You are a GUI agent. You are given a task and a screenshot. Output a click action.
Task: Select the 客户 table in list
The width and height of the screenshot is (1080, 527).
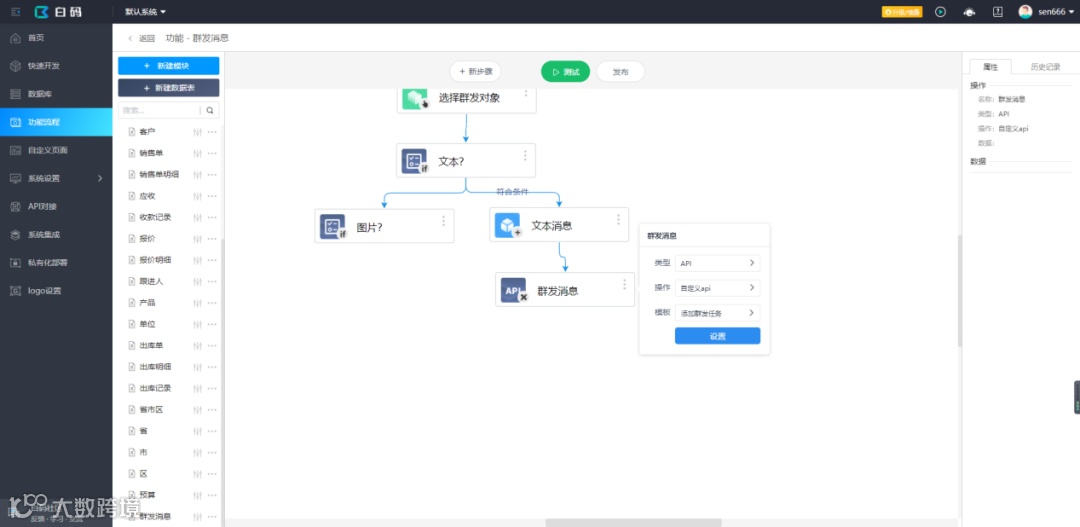(147, 132)
